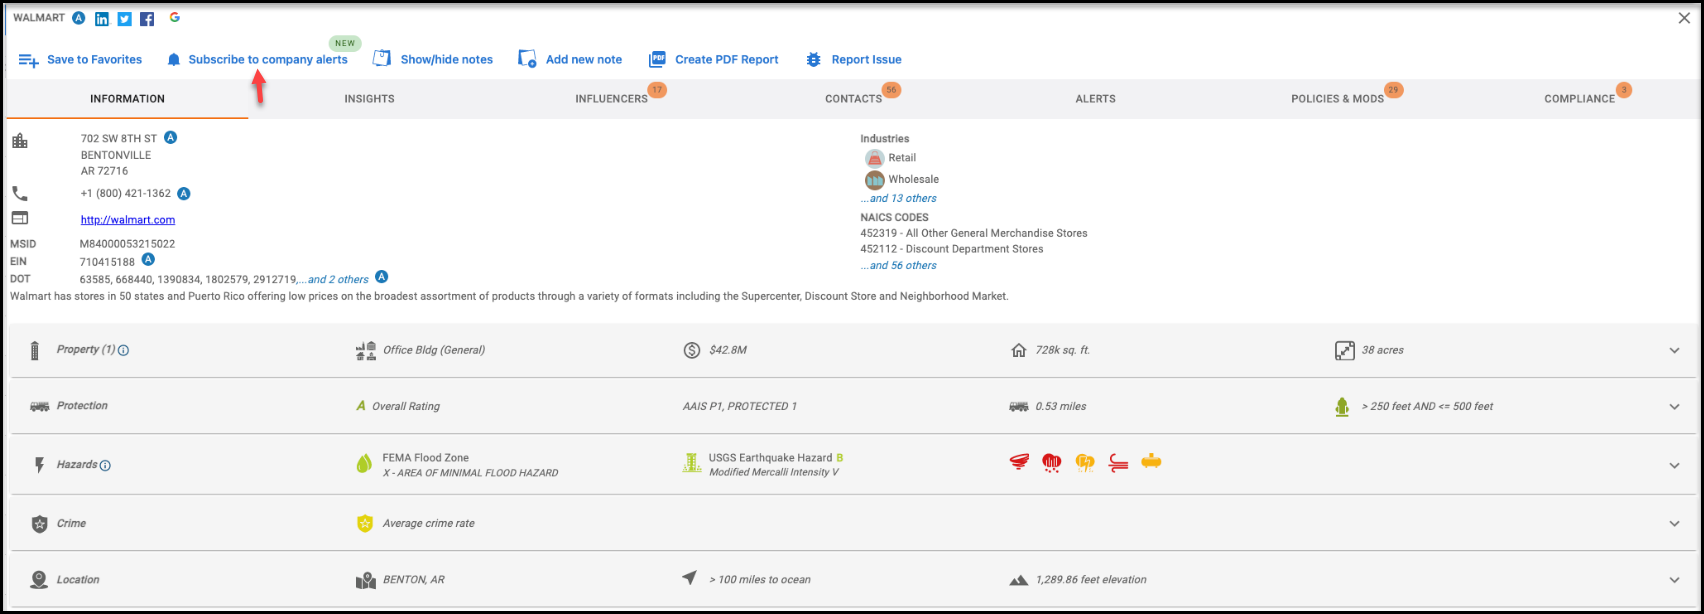Click the blue A badge beside WALMART title

click(79, 18)
